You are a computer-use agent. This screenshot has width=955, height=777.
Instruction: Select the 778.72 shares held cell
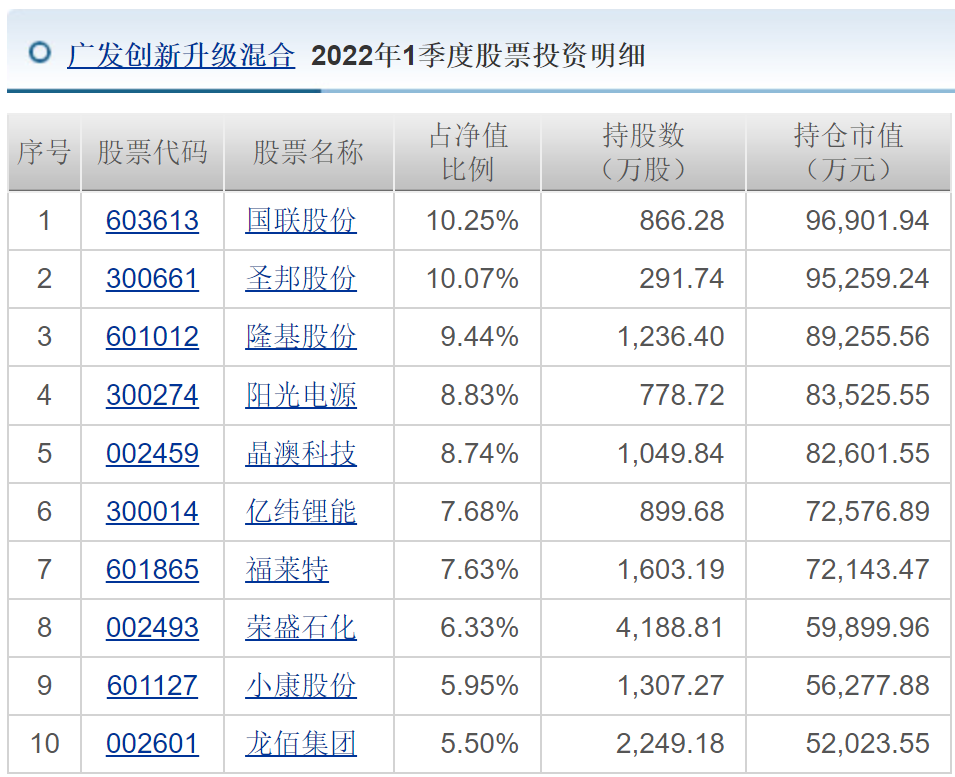(643, 395)
